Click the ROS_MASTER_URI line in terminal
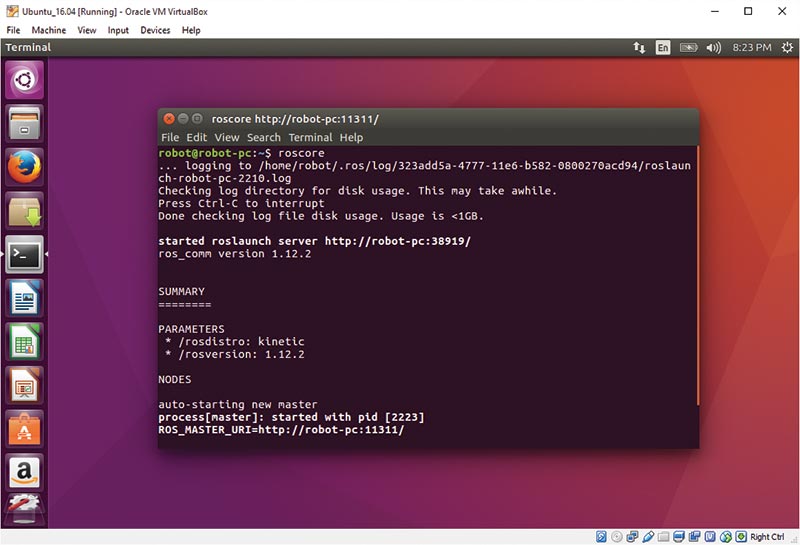 coord(281,430)
